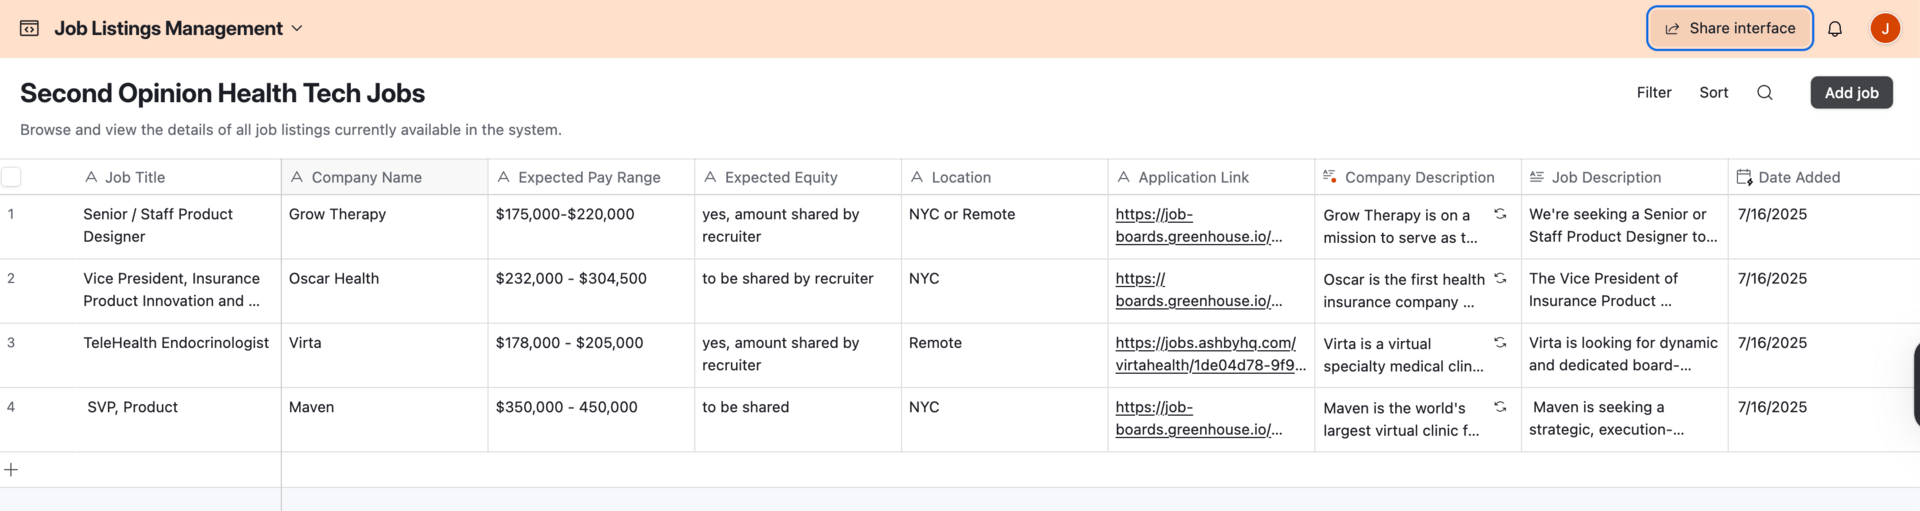Viewport: 1920px width, 511px height.
Task: Click the text type icon on Expected Pay Range header
Action: pos(504,177)
